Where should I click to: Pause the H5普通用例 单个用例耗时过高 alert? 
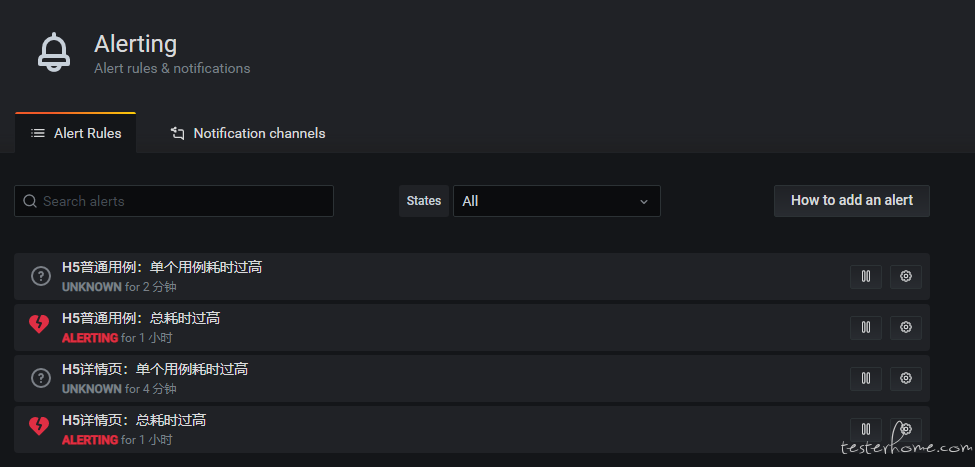(x=866, y=277)
